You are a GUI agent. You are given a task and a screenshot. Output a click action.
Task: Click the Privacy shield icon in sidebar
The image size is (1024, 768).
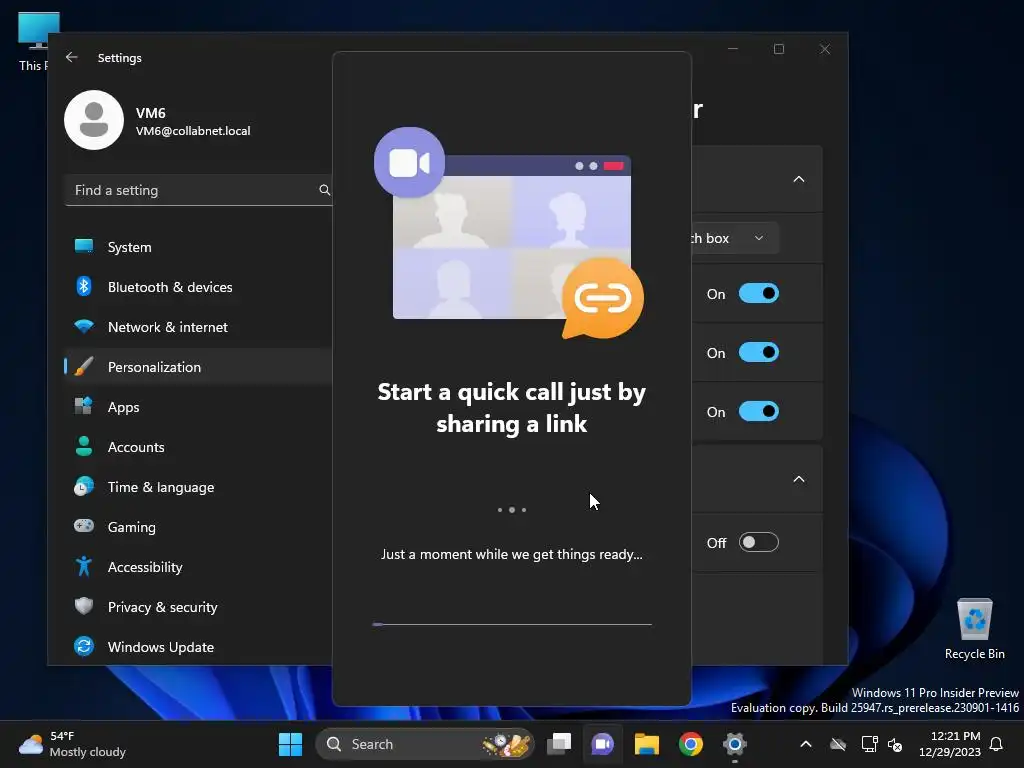tap(84, 606)
